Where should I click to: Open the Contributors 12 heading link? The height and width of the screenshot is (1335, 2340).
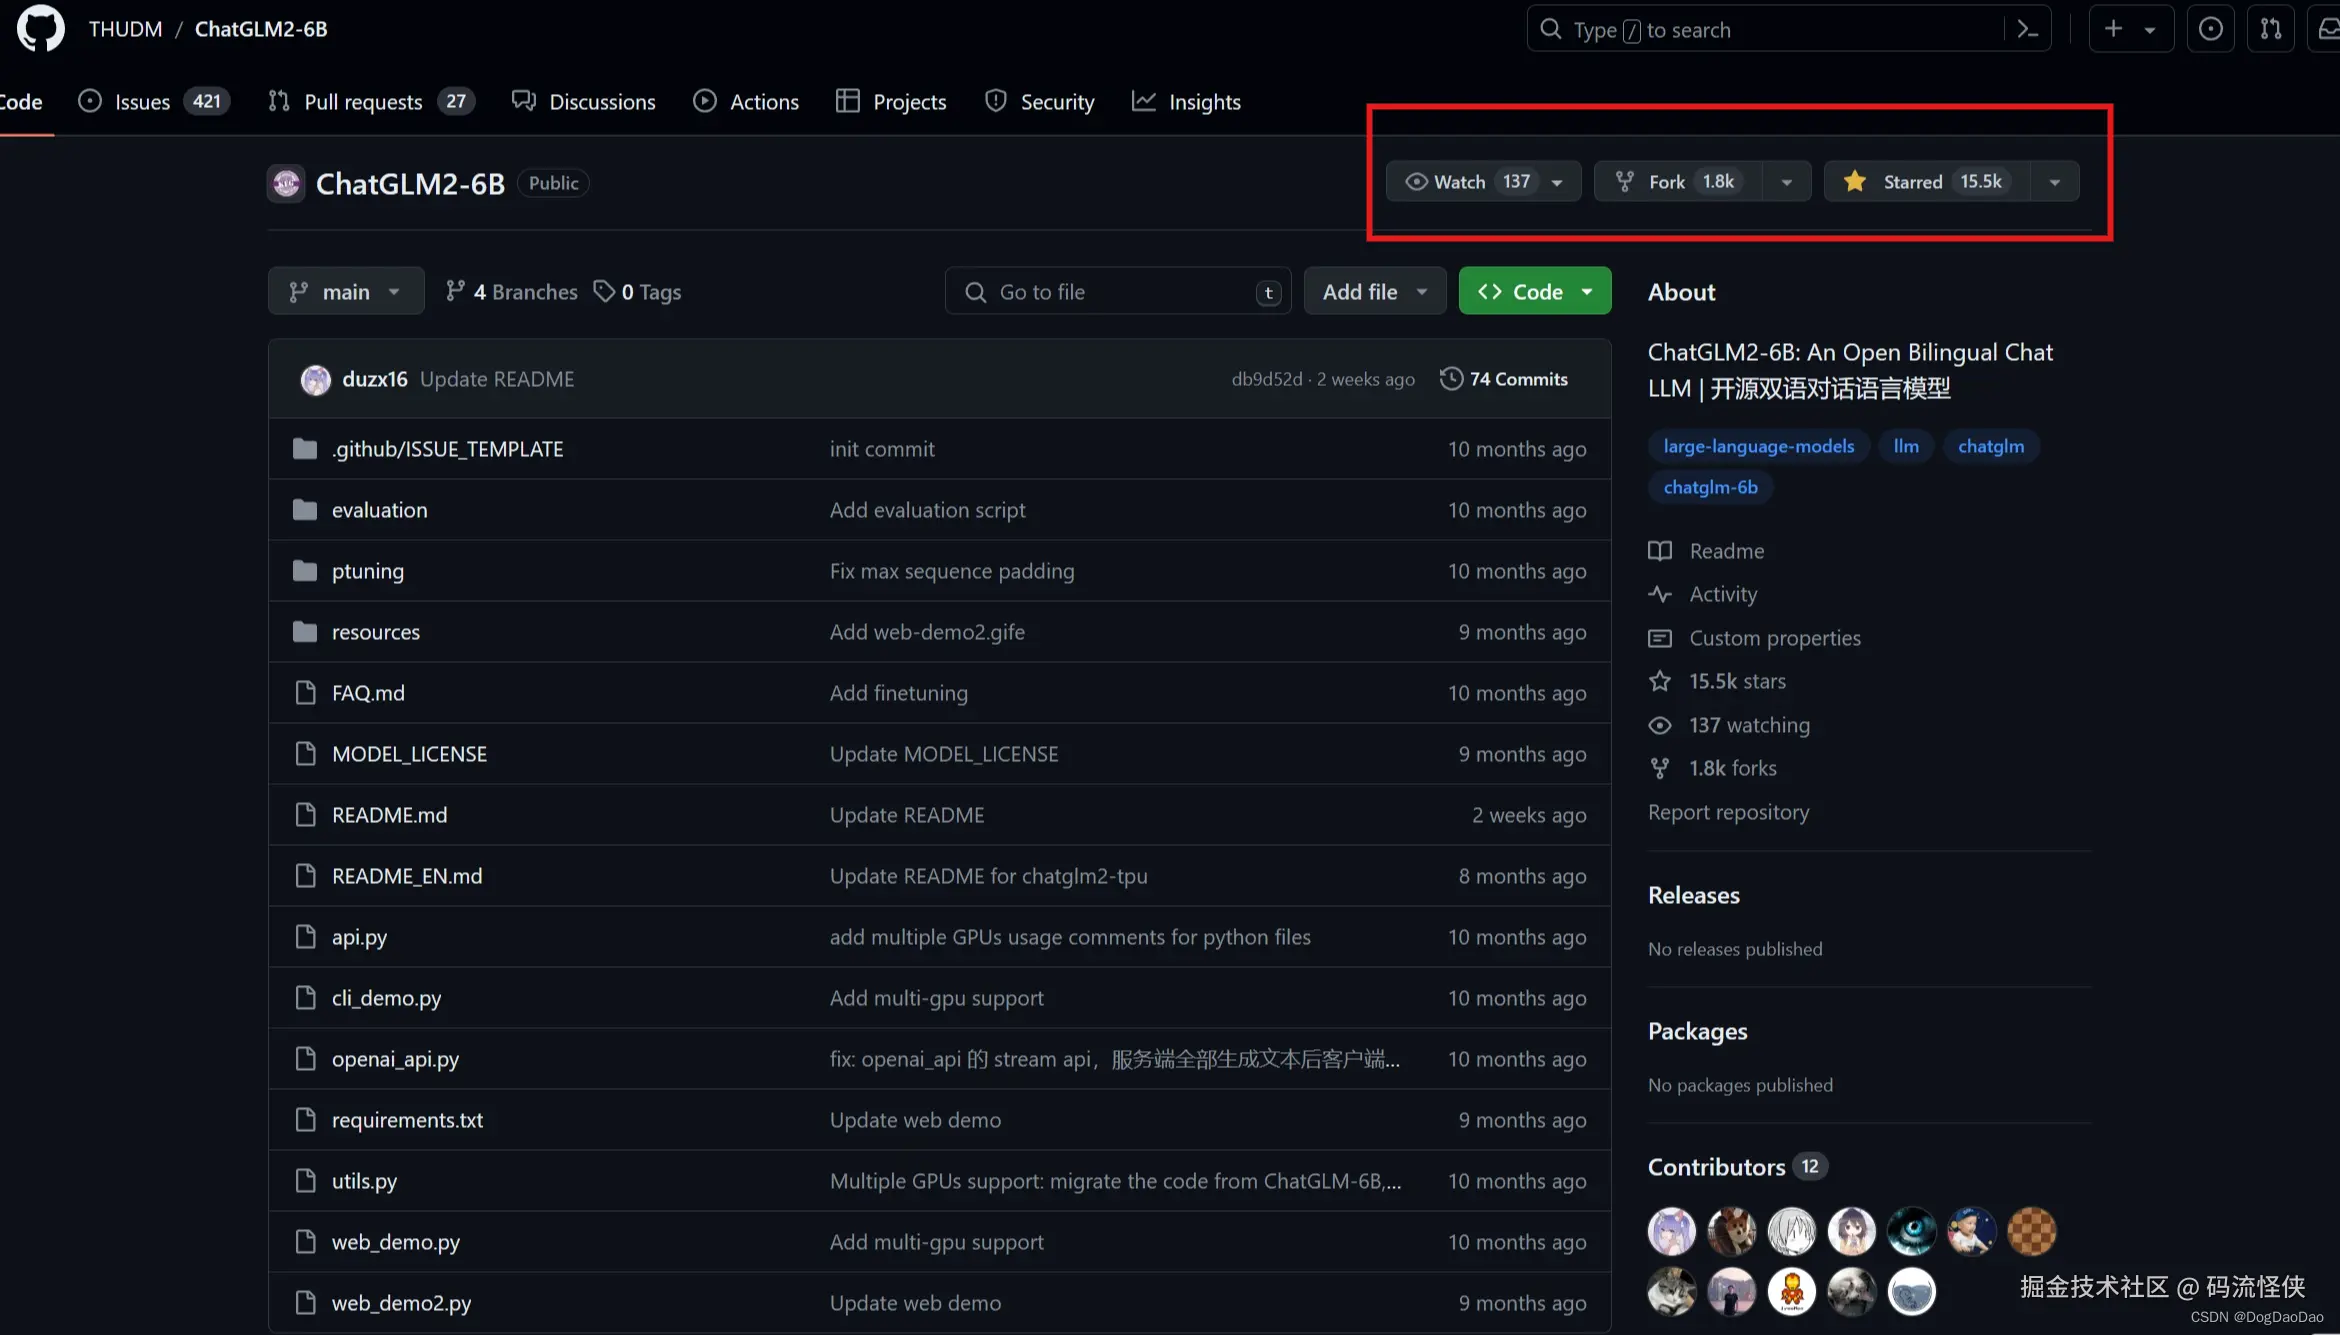(1737, 1167)
